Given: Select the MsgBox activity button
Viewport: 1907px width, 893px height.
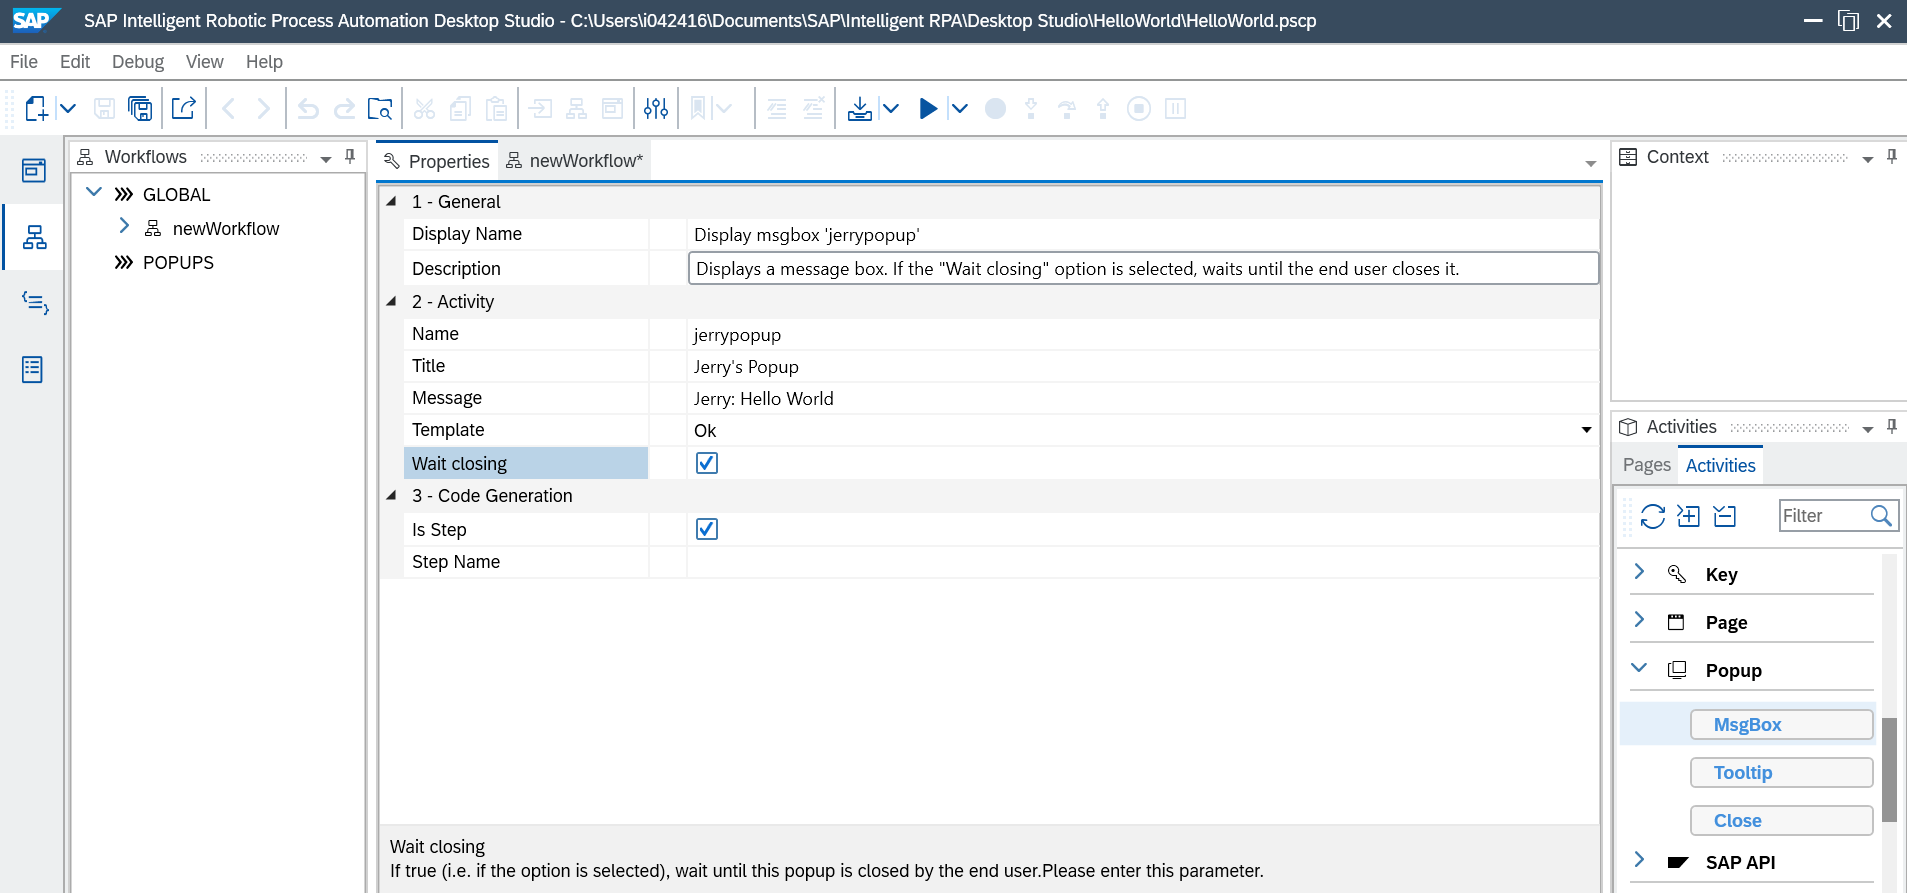Looking at the screenshot, I should (x=1781, y=725).
